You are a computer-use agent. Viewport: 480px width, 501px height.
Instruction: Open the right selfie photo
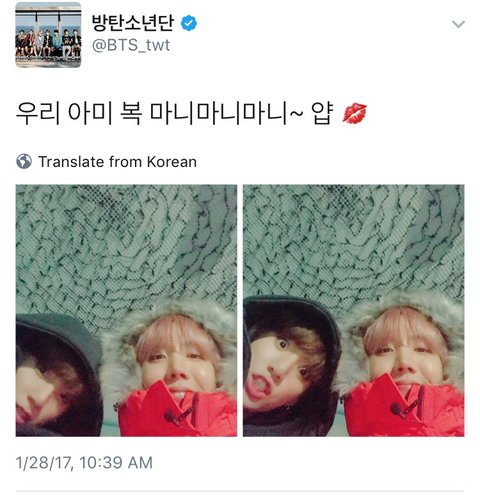[x=353, y=310]
